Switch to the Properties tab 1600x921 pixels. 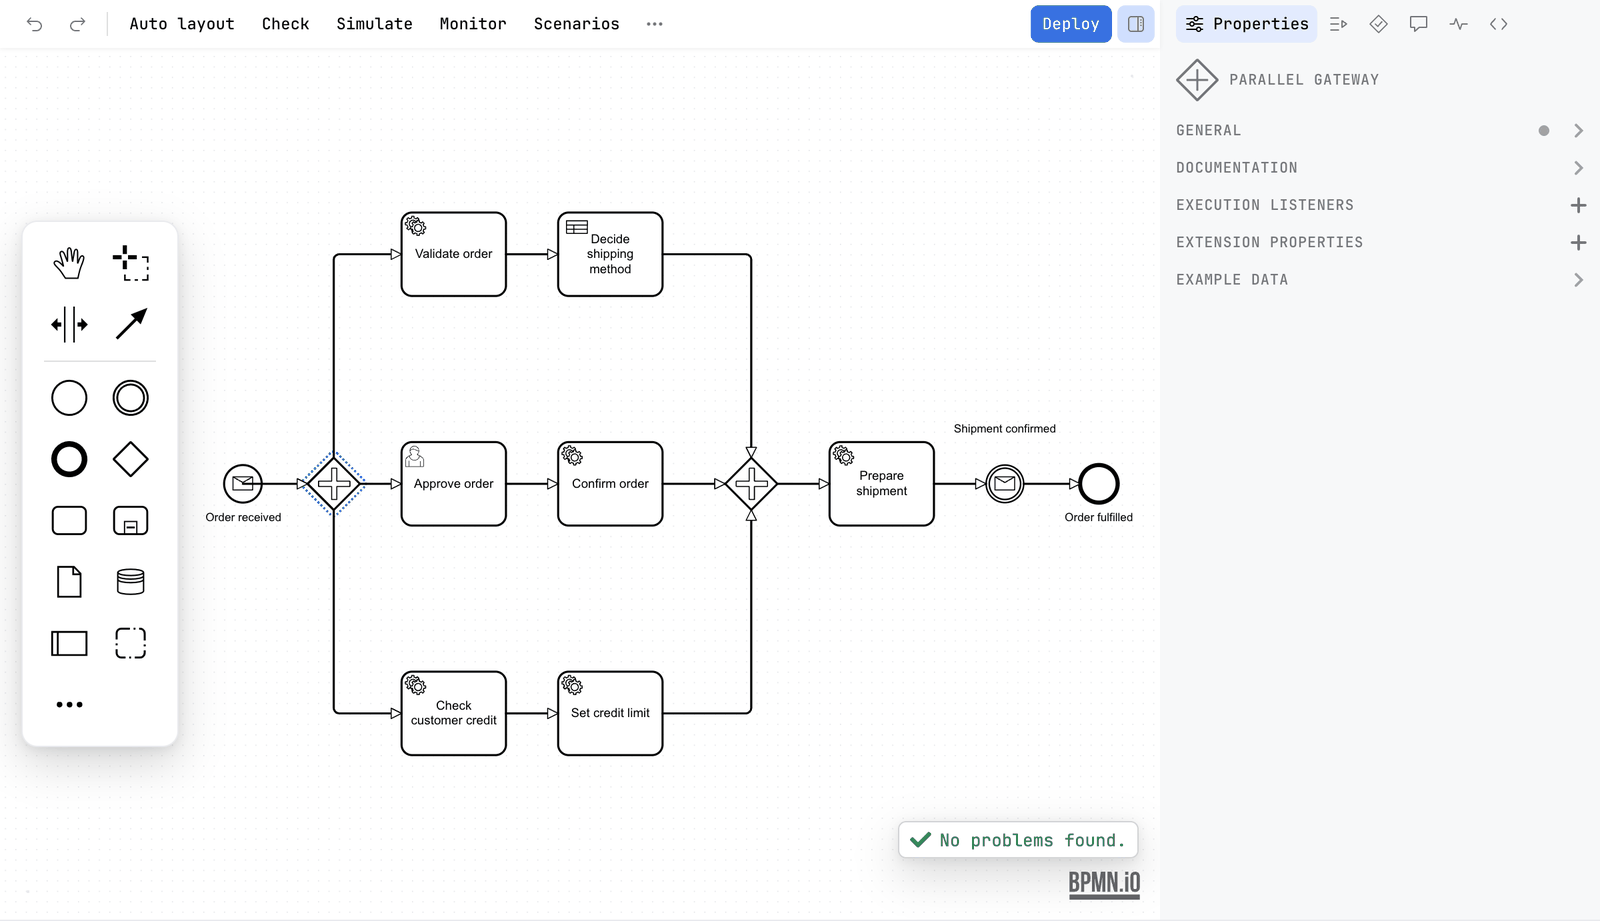(1247, 24)
